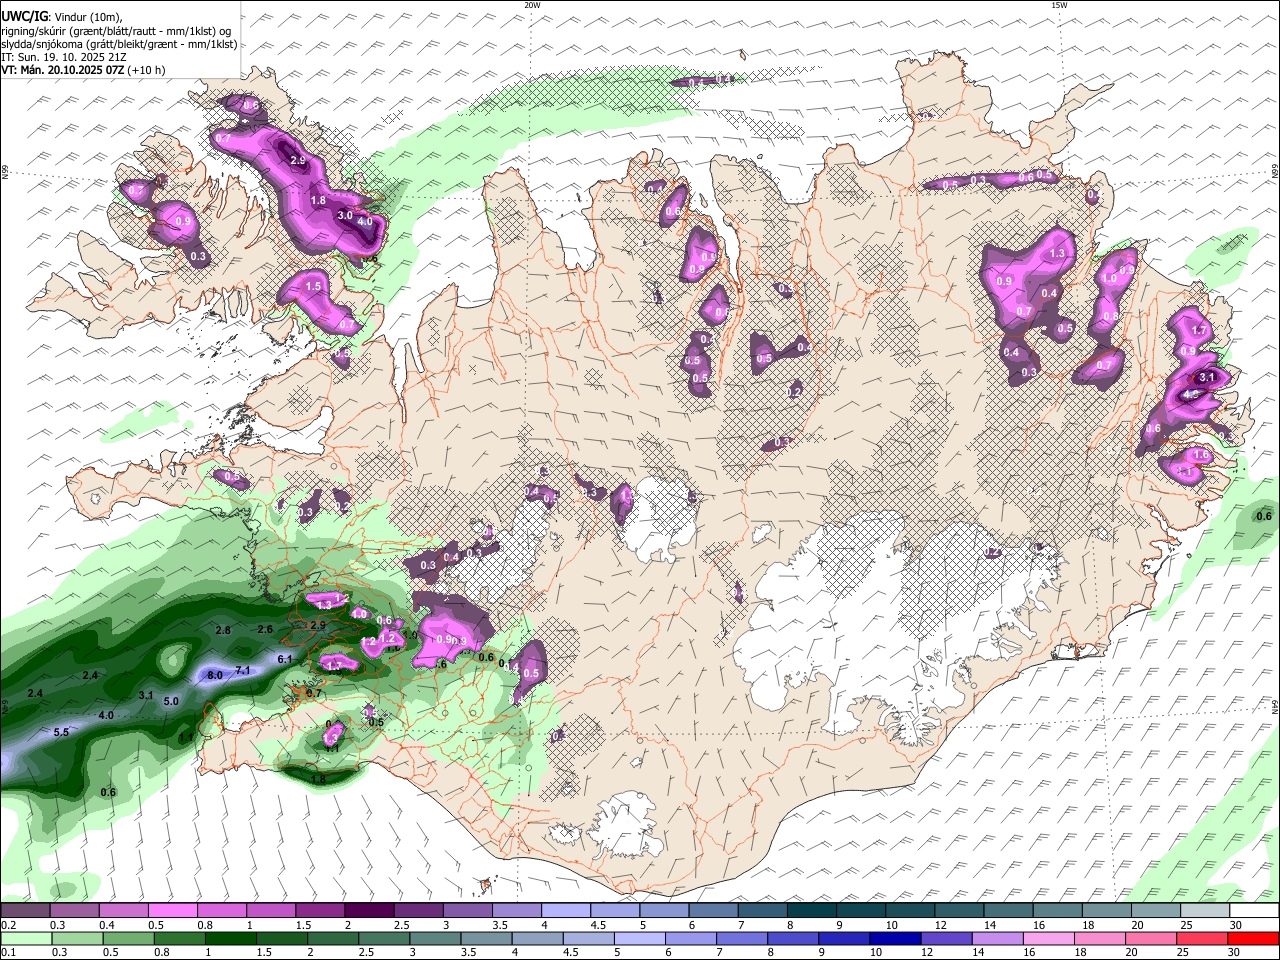1280x960 pixels.
Task: Click the 6.1 rain value on the map
Action: coord(284,659)
